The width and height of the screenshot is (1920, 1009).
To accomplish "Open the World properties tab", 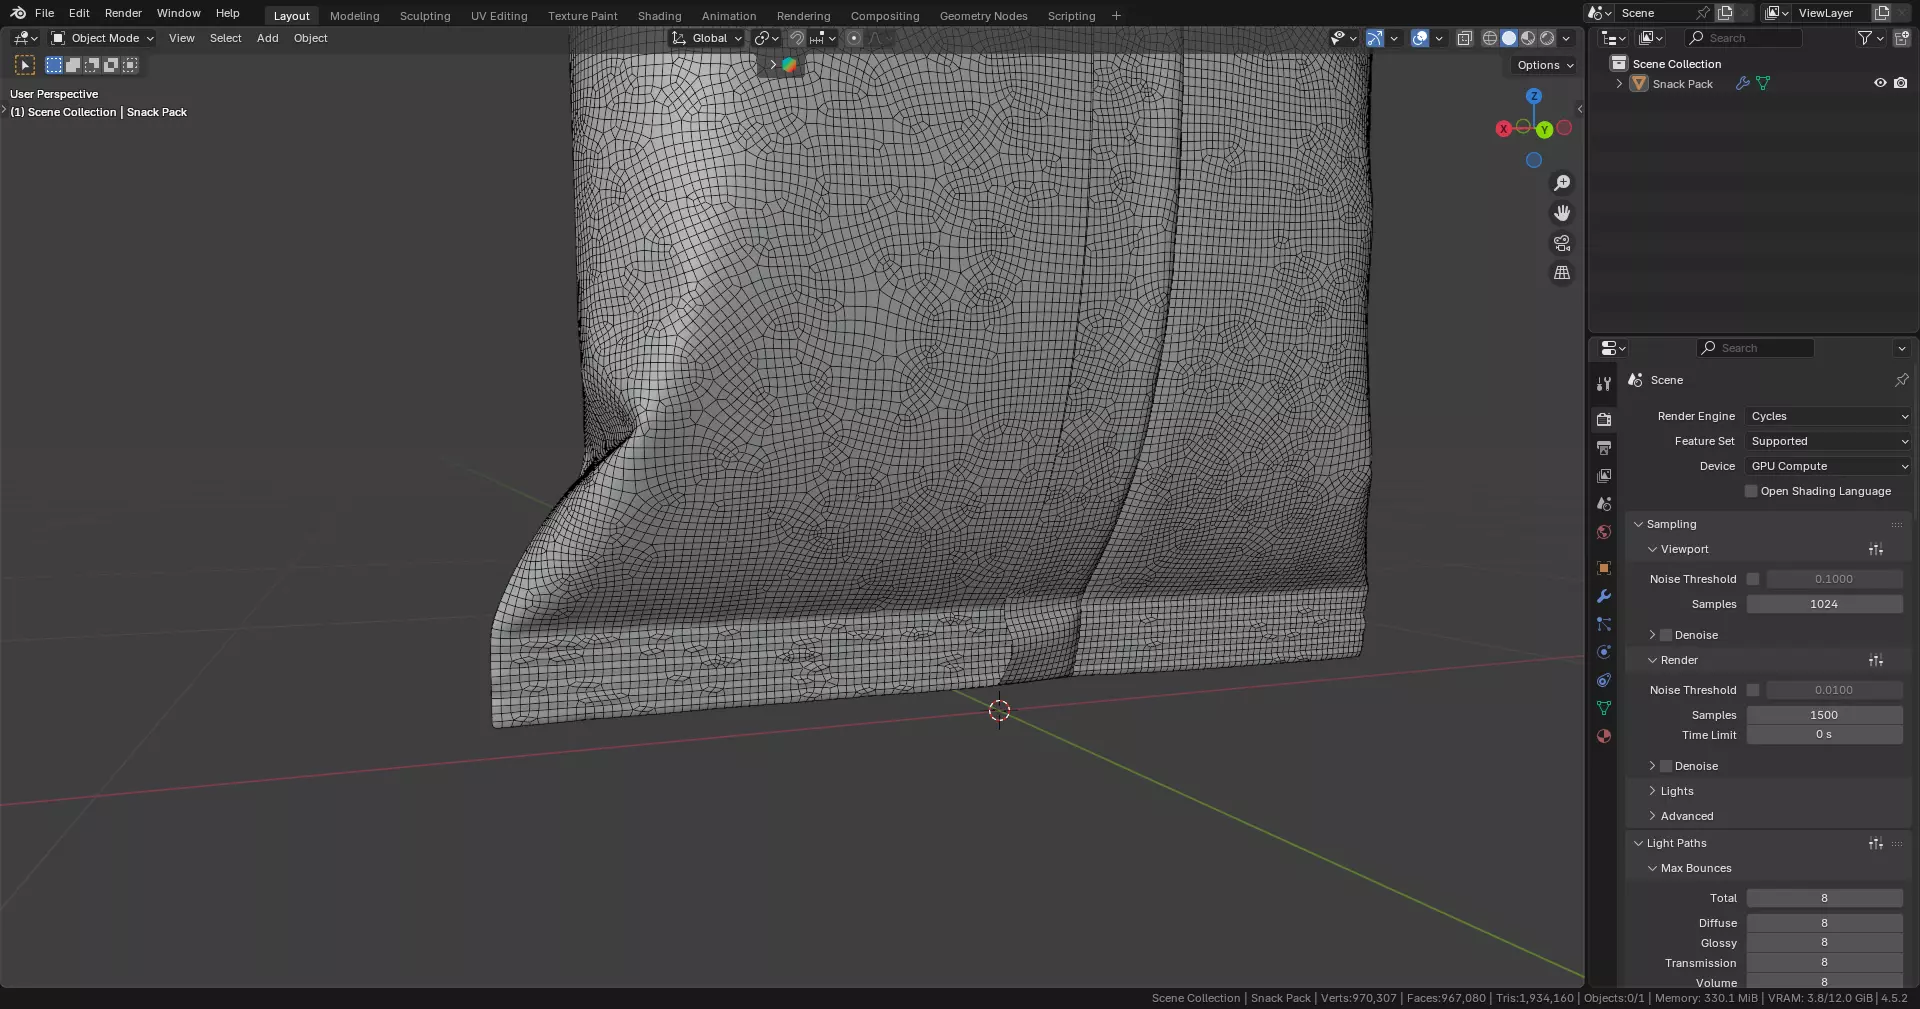I will click(1604, 532).
